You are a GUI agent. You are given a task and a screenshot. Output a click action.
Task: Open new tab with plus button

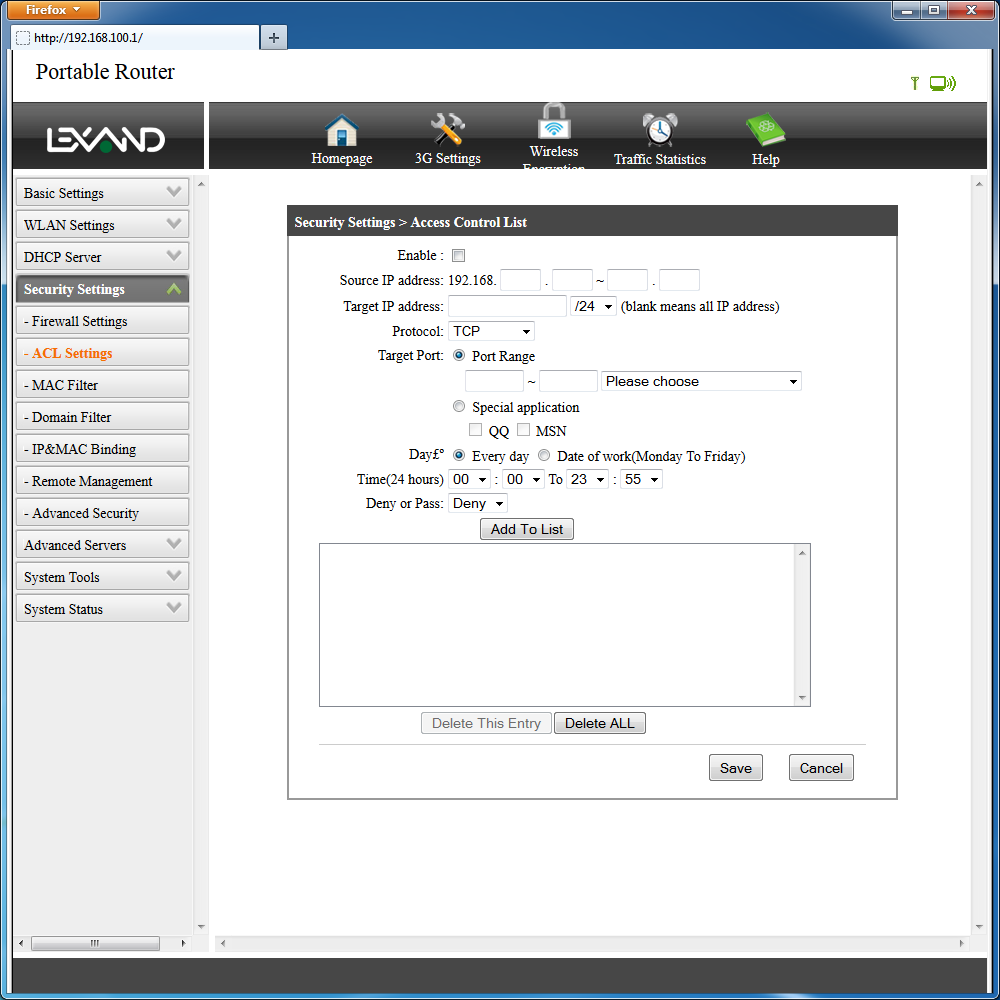pos(274,38)
